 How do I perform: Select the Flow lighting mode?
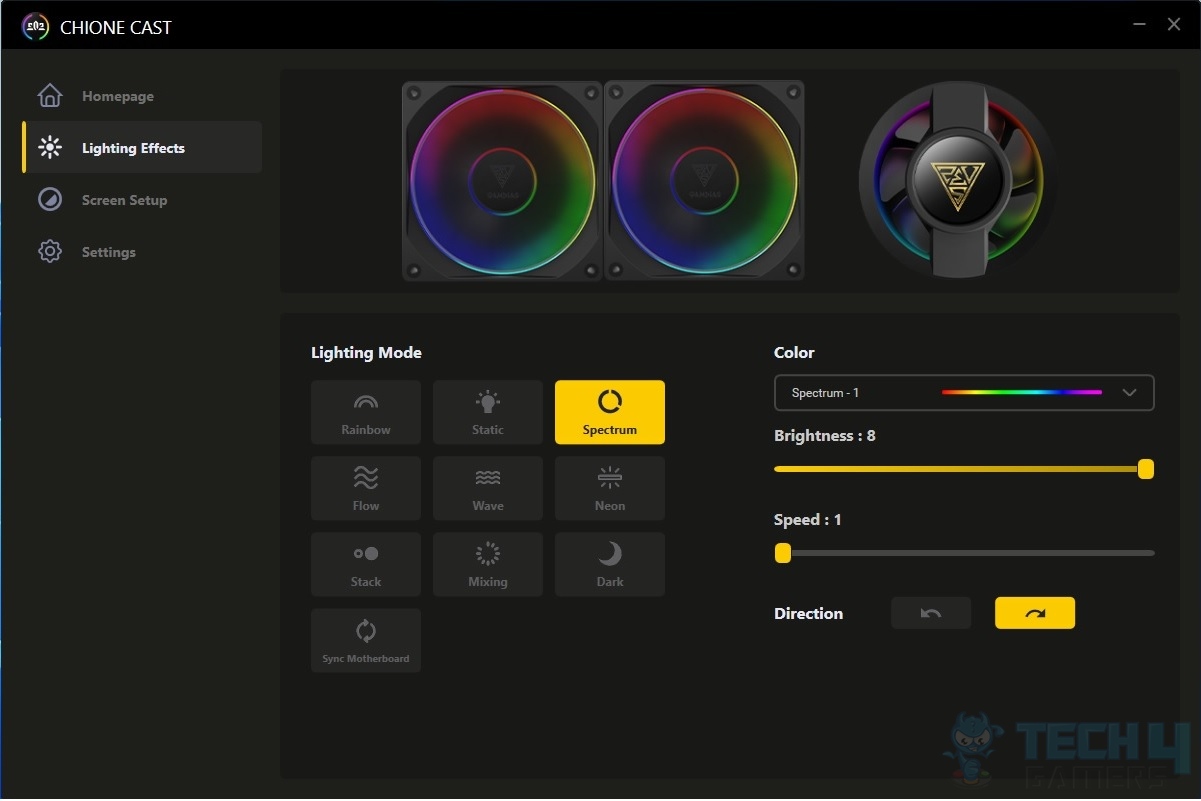[x=366, y=488]
